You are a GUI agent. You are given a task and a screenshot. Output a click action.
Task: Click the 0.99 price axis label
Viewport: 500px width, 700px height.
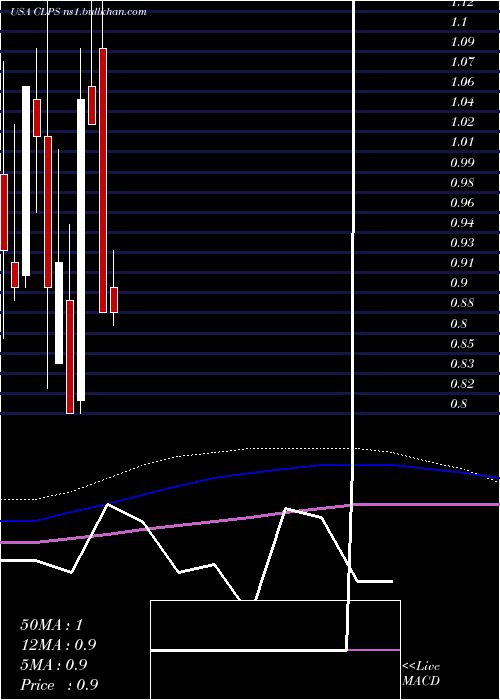click(x=462, y=162)
